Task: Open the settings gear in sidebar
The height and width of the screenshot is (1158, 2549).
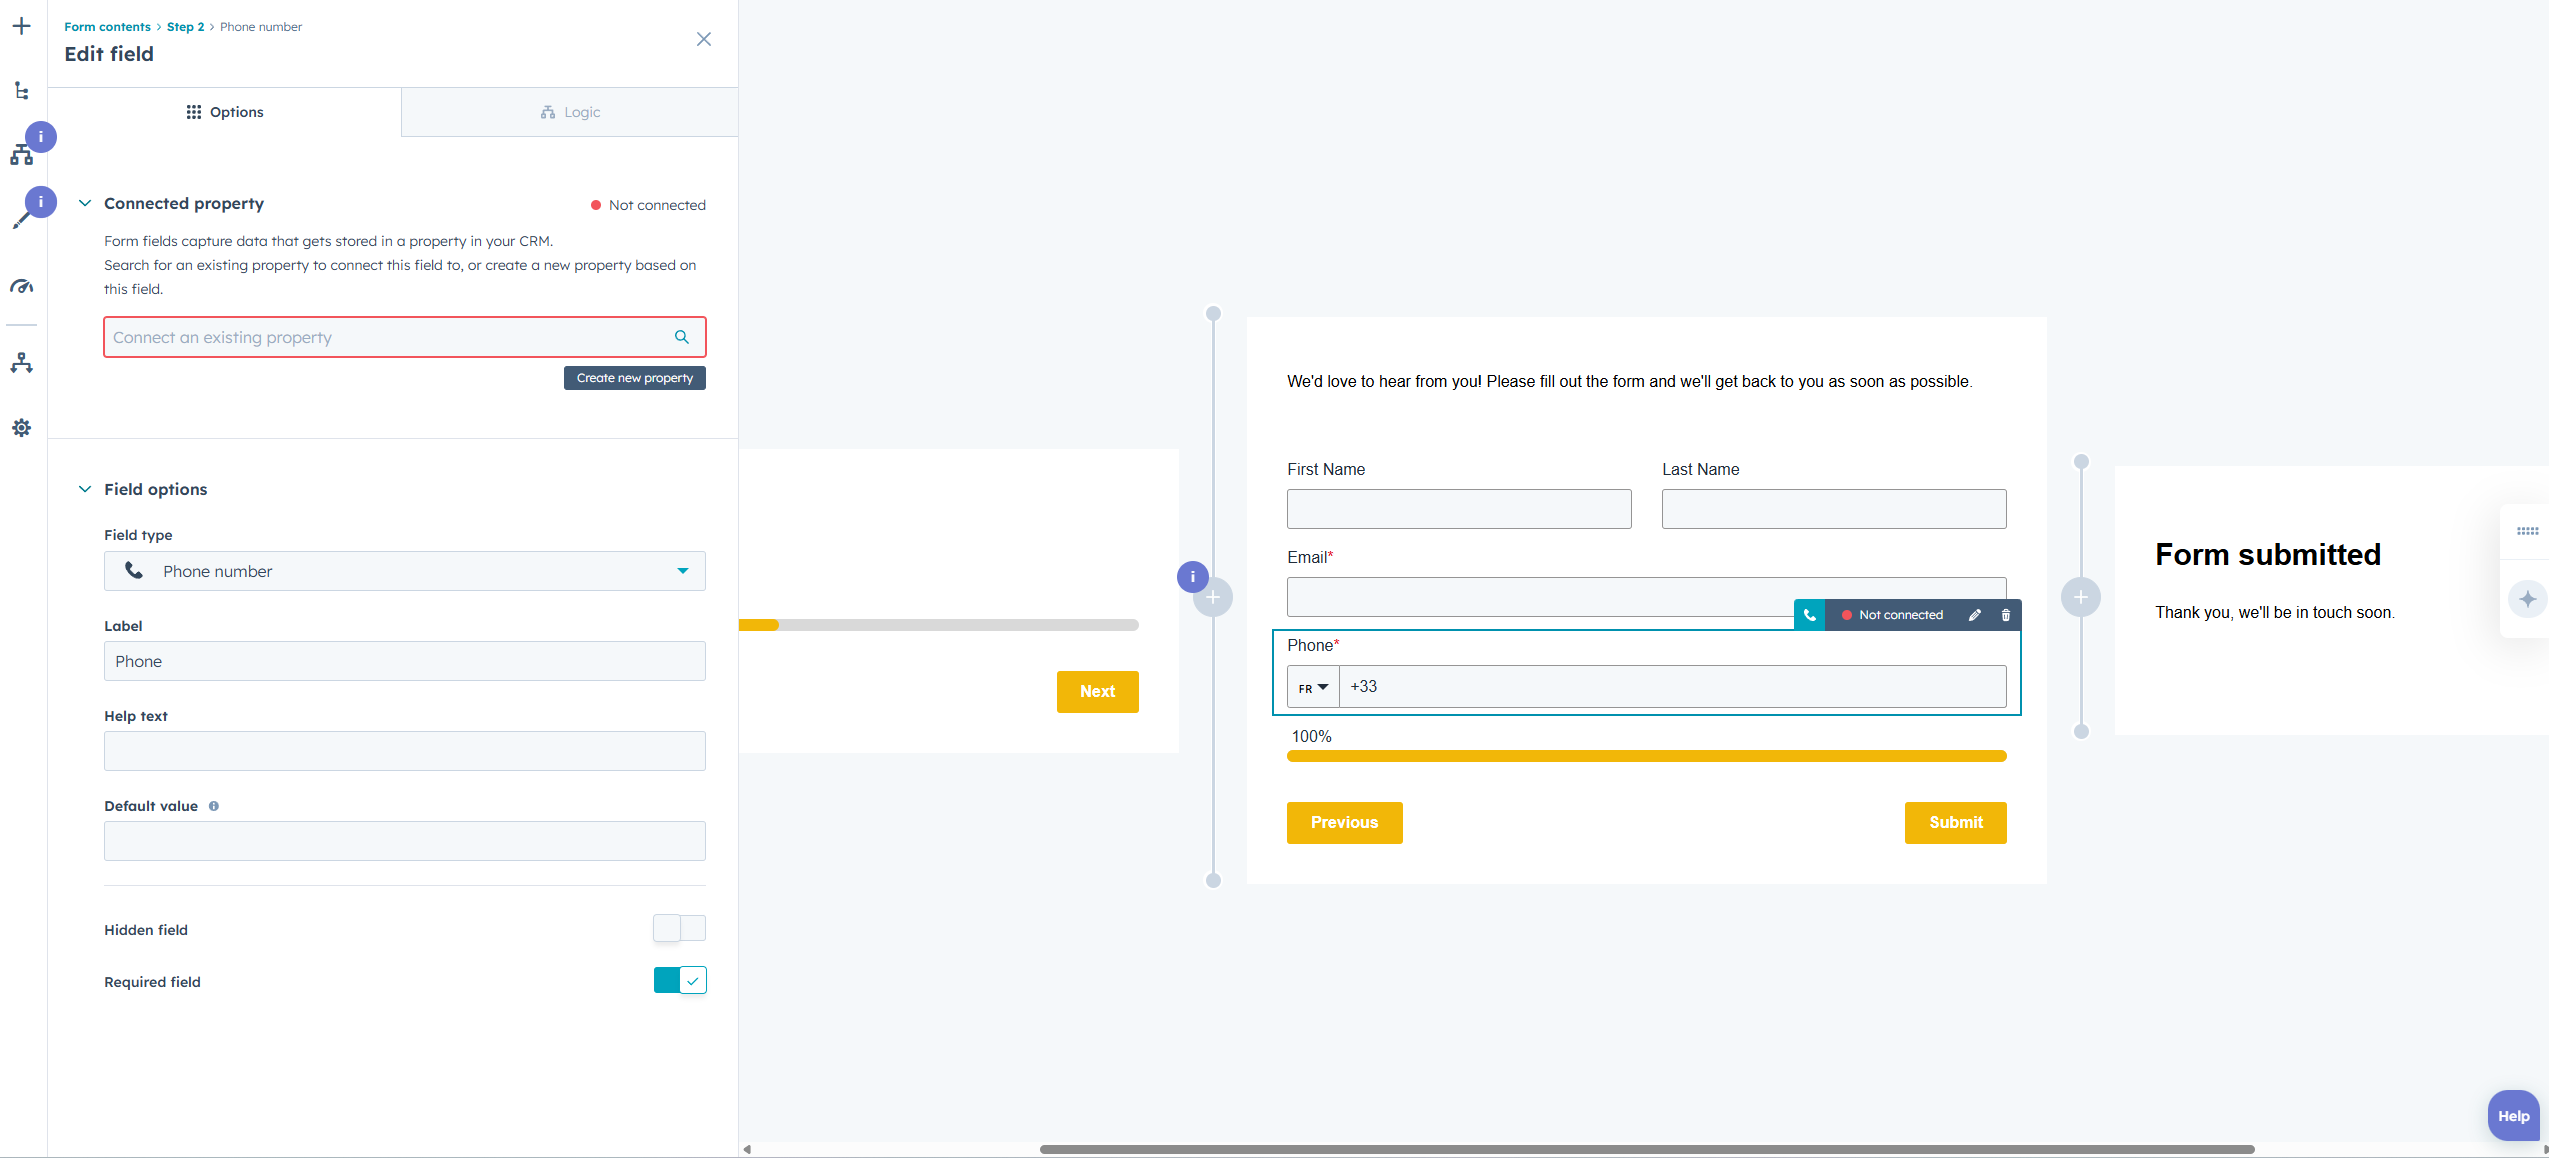Action: (21, 428)
